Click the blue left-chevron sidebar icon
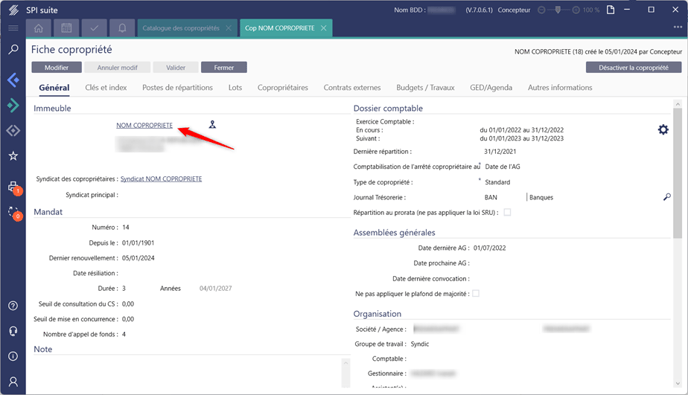688x395 pixels. tap(13, 80)
